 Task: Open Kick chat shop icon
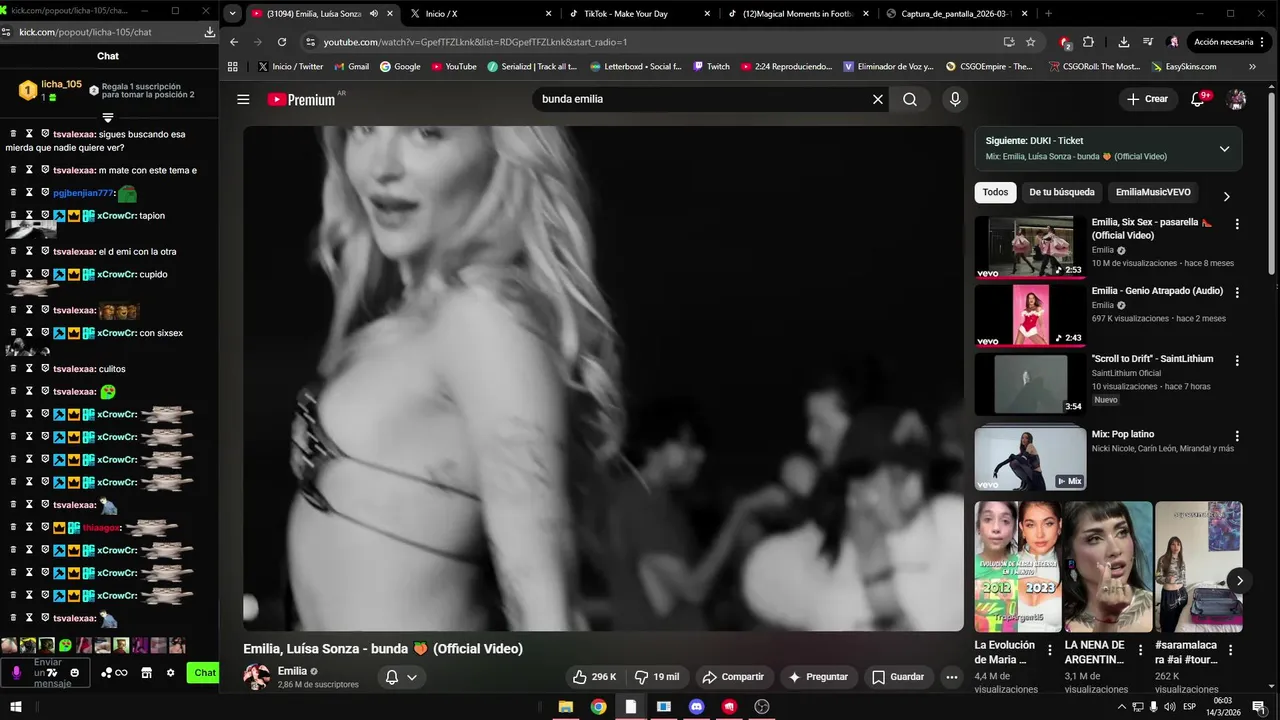[x=146, y=673]
